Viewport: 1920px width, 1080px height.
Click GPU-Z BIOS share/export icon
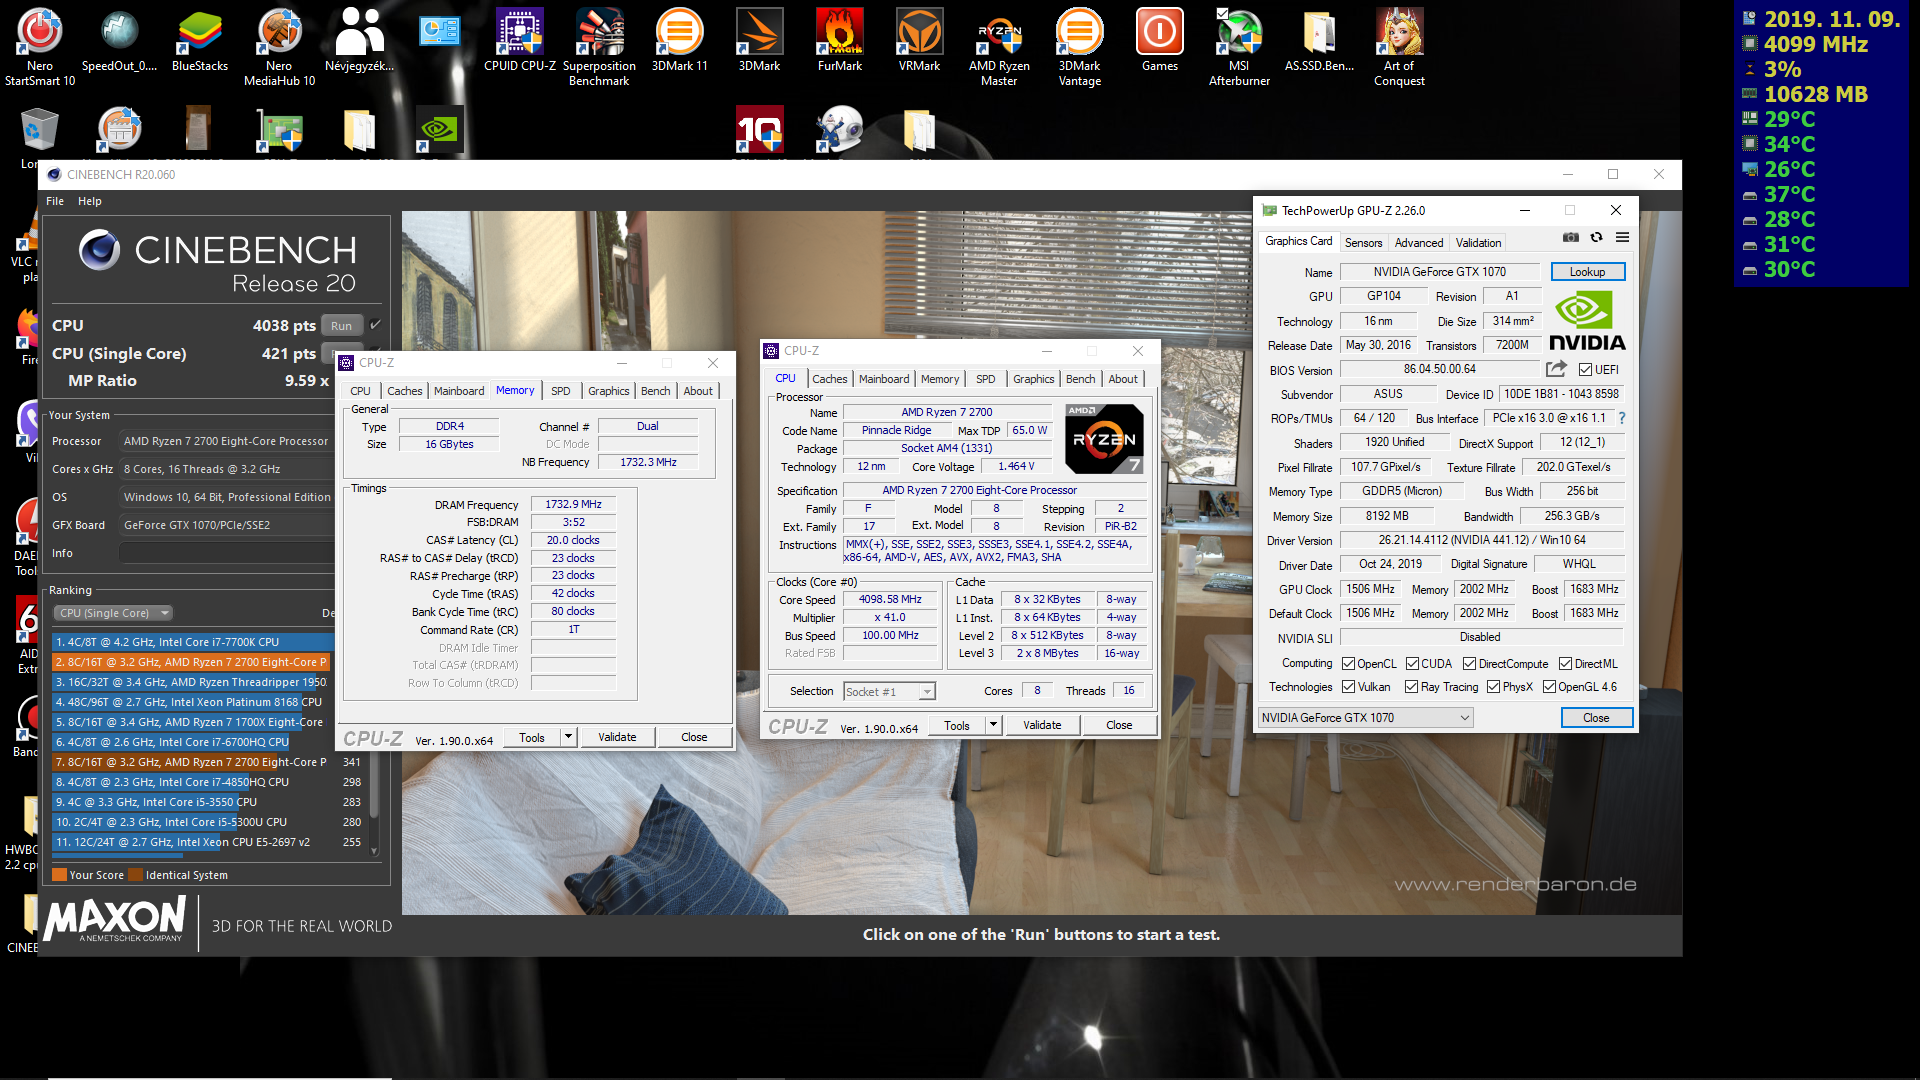pyautogui.click(x=1556, y=369)
